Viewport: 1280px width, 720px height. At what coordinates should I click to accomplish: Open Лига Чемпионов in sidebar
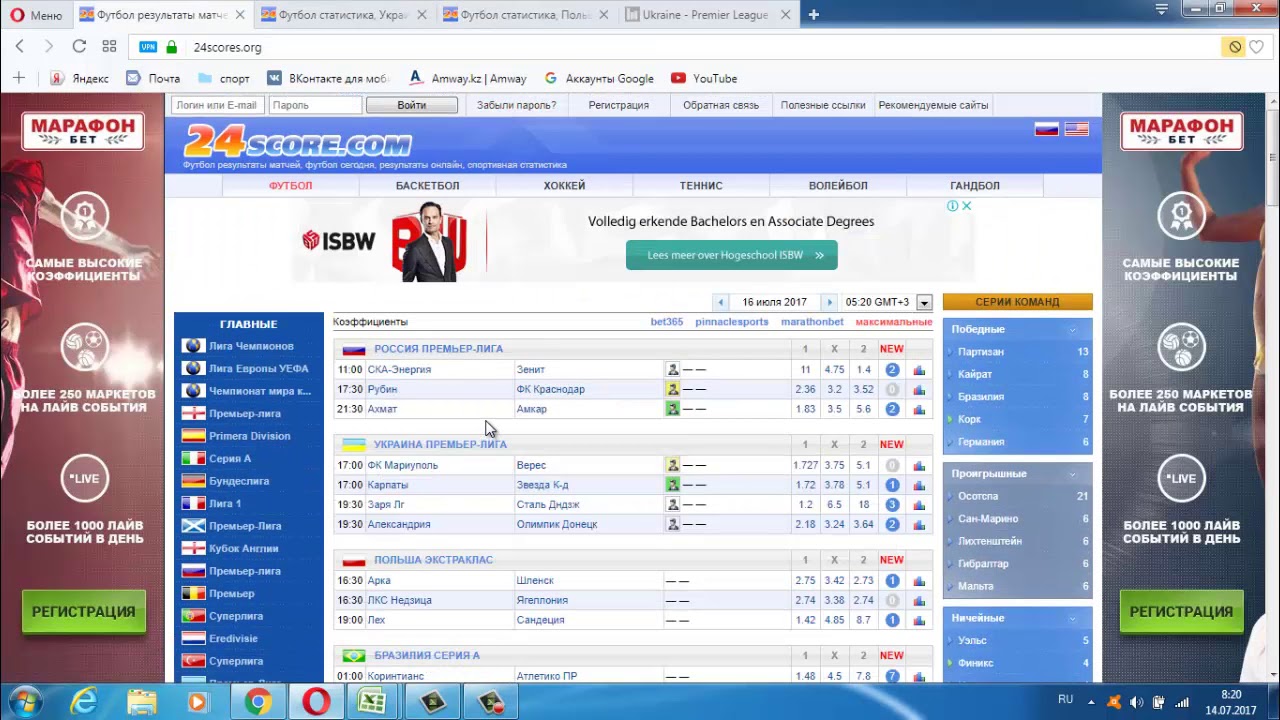coord(250,346)
